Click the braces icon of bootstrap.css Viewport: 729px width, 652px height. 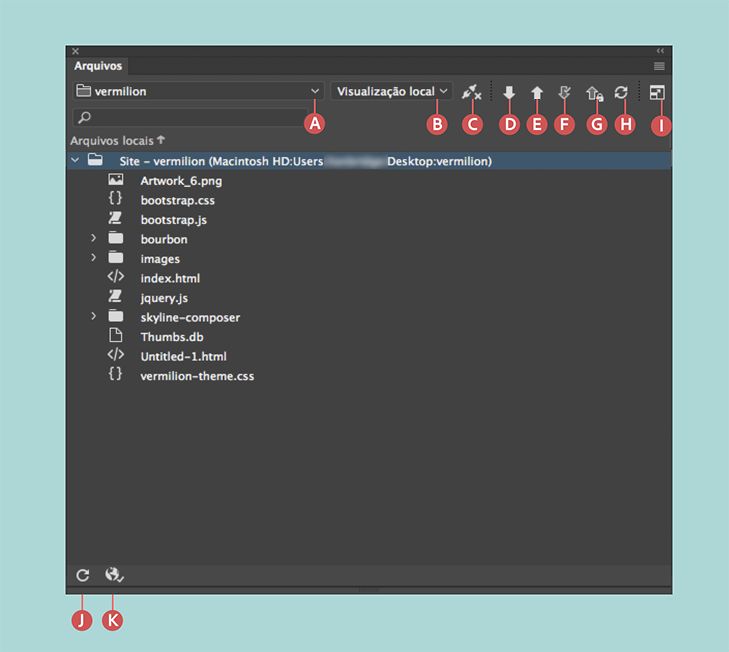pos(115,199)
